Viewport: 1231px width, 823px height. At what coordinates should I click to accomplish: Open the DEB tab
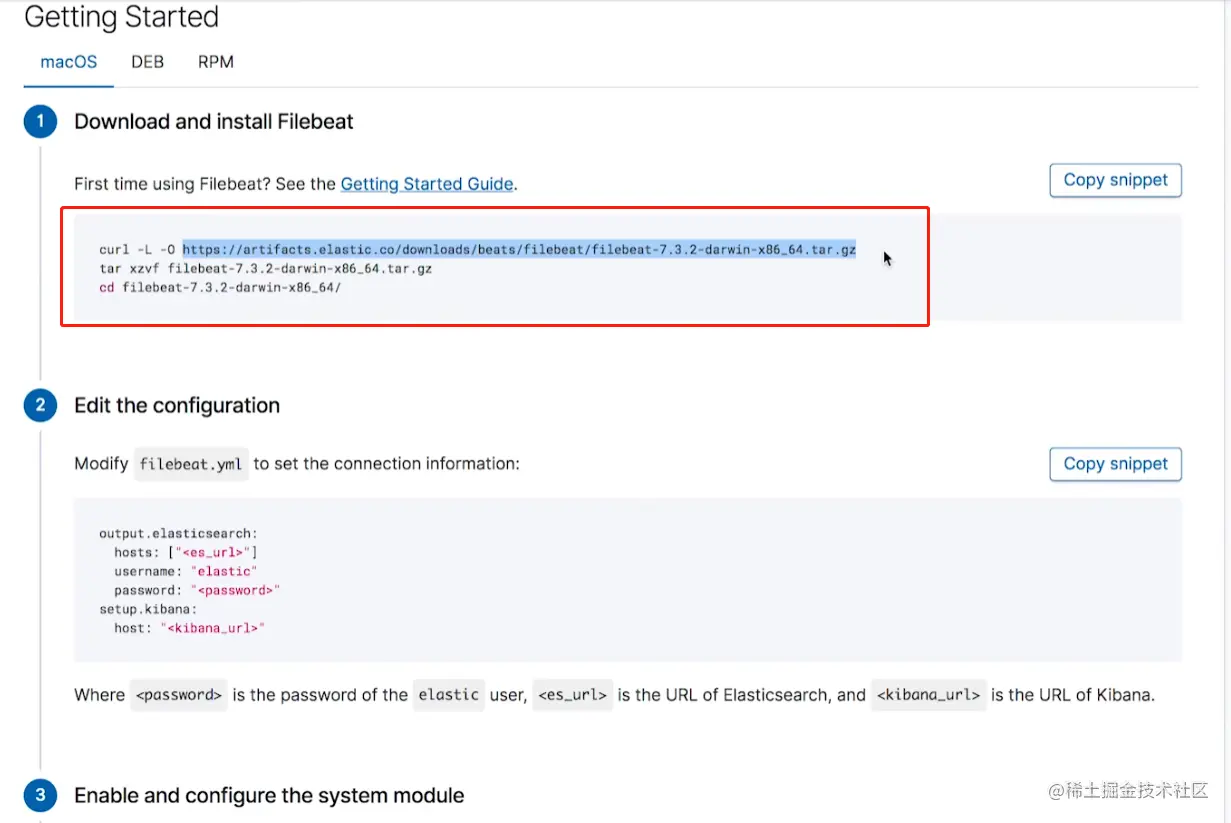pyautogui.click(x=147, y=62)
